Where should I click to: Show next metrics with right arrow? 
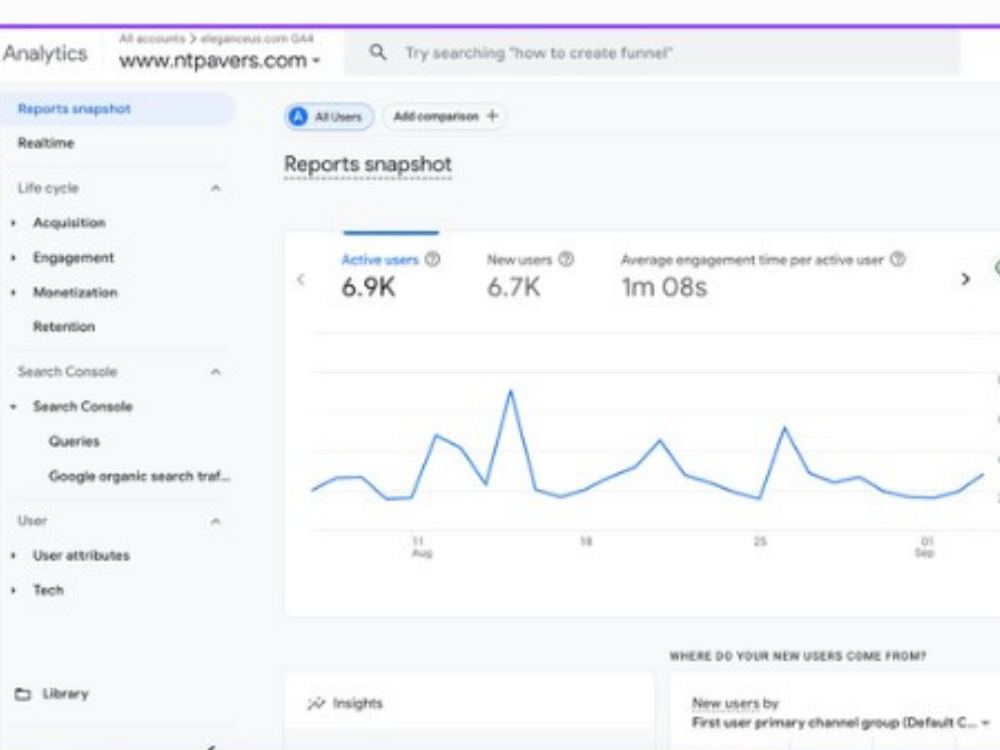tap(966, 279)
